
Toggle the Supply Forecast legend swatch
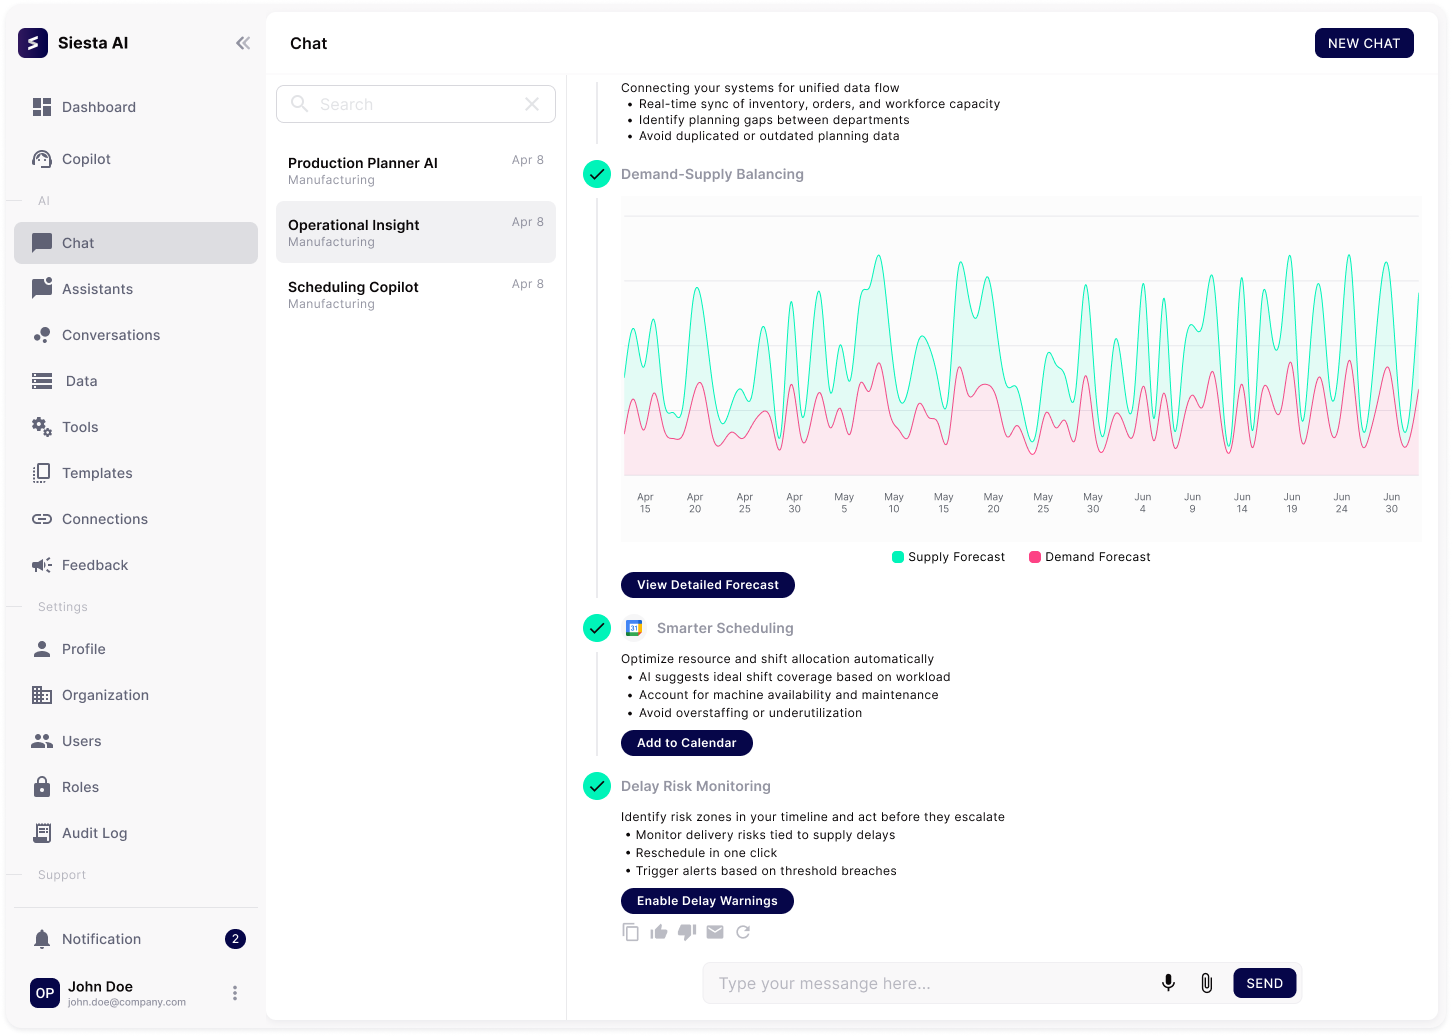click(898, 557)
